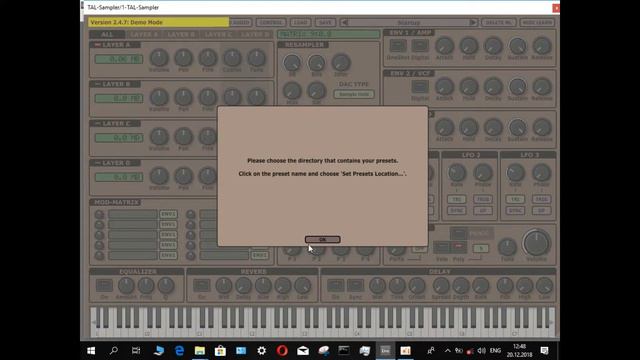
Task: Click the minus icon beside LAYER B header
Action: click(x=97, y=84)
